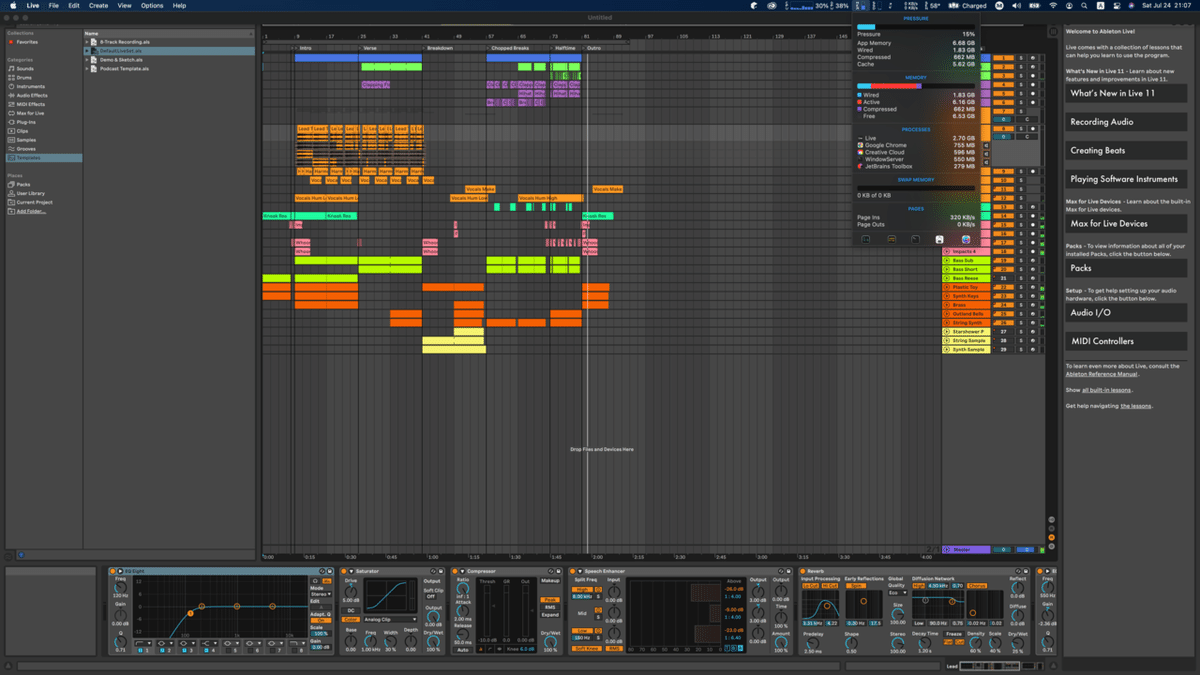Solo the Bass Sub track
The width and height of the screenshot is (1200, 675).
1020,260
